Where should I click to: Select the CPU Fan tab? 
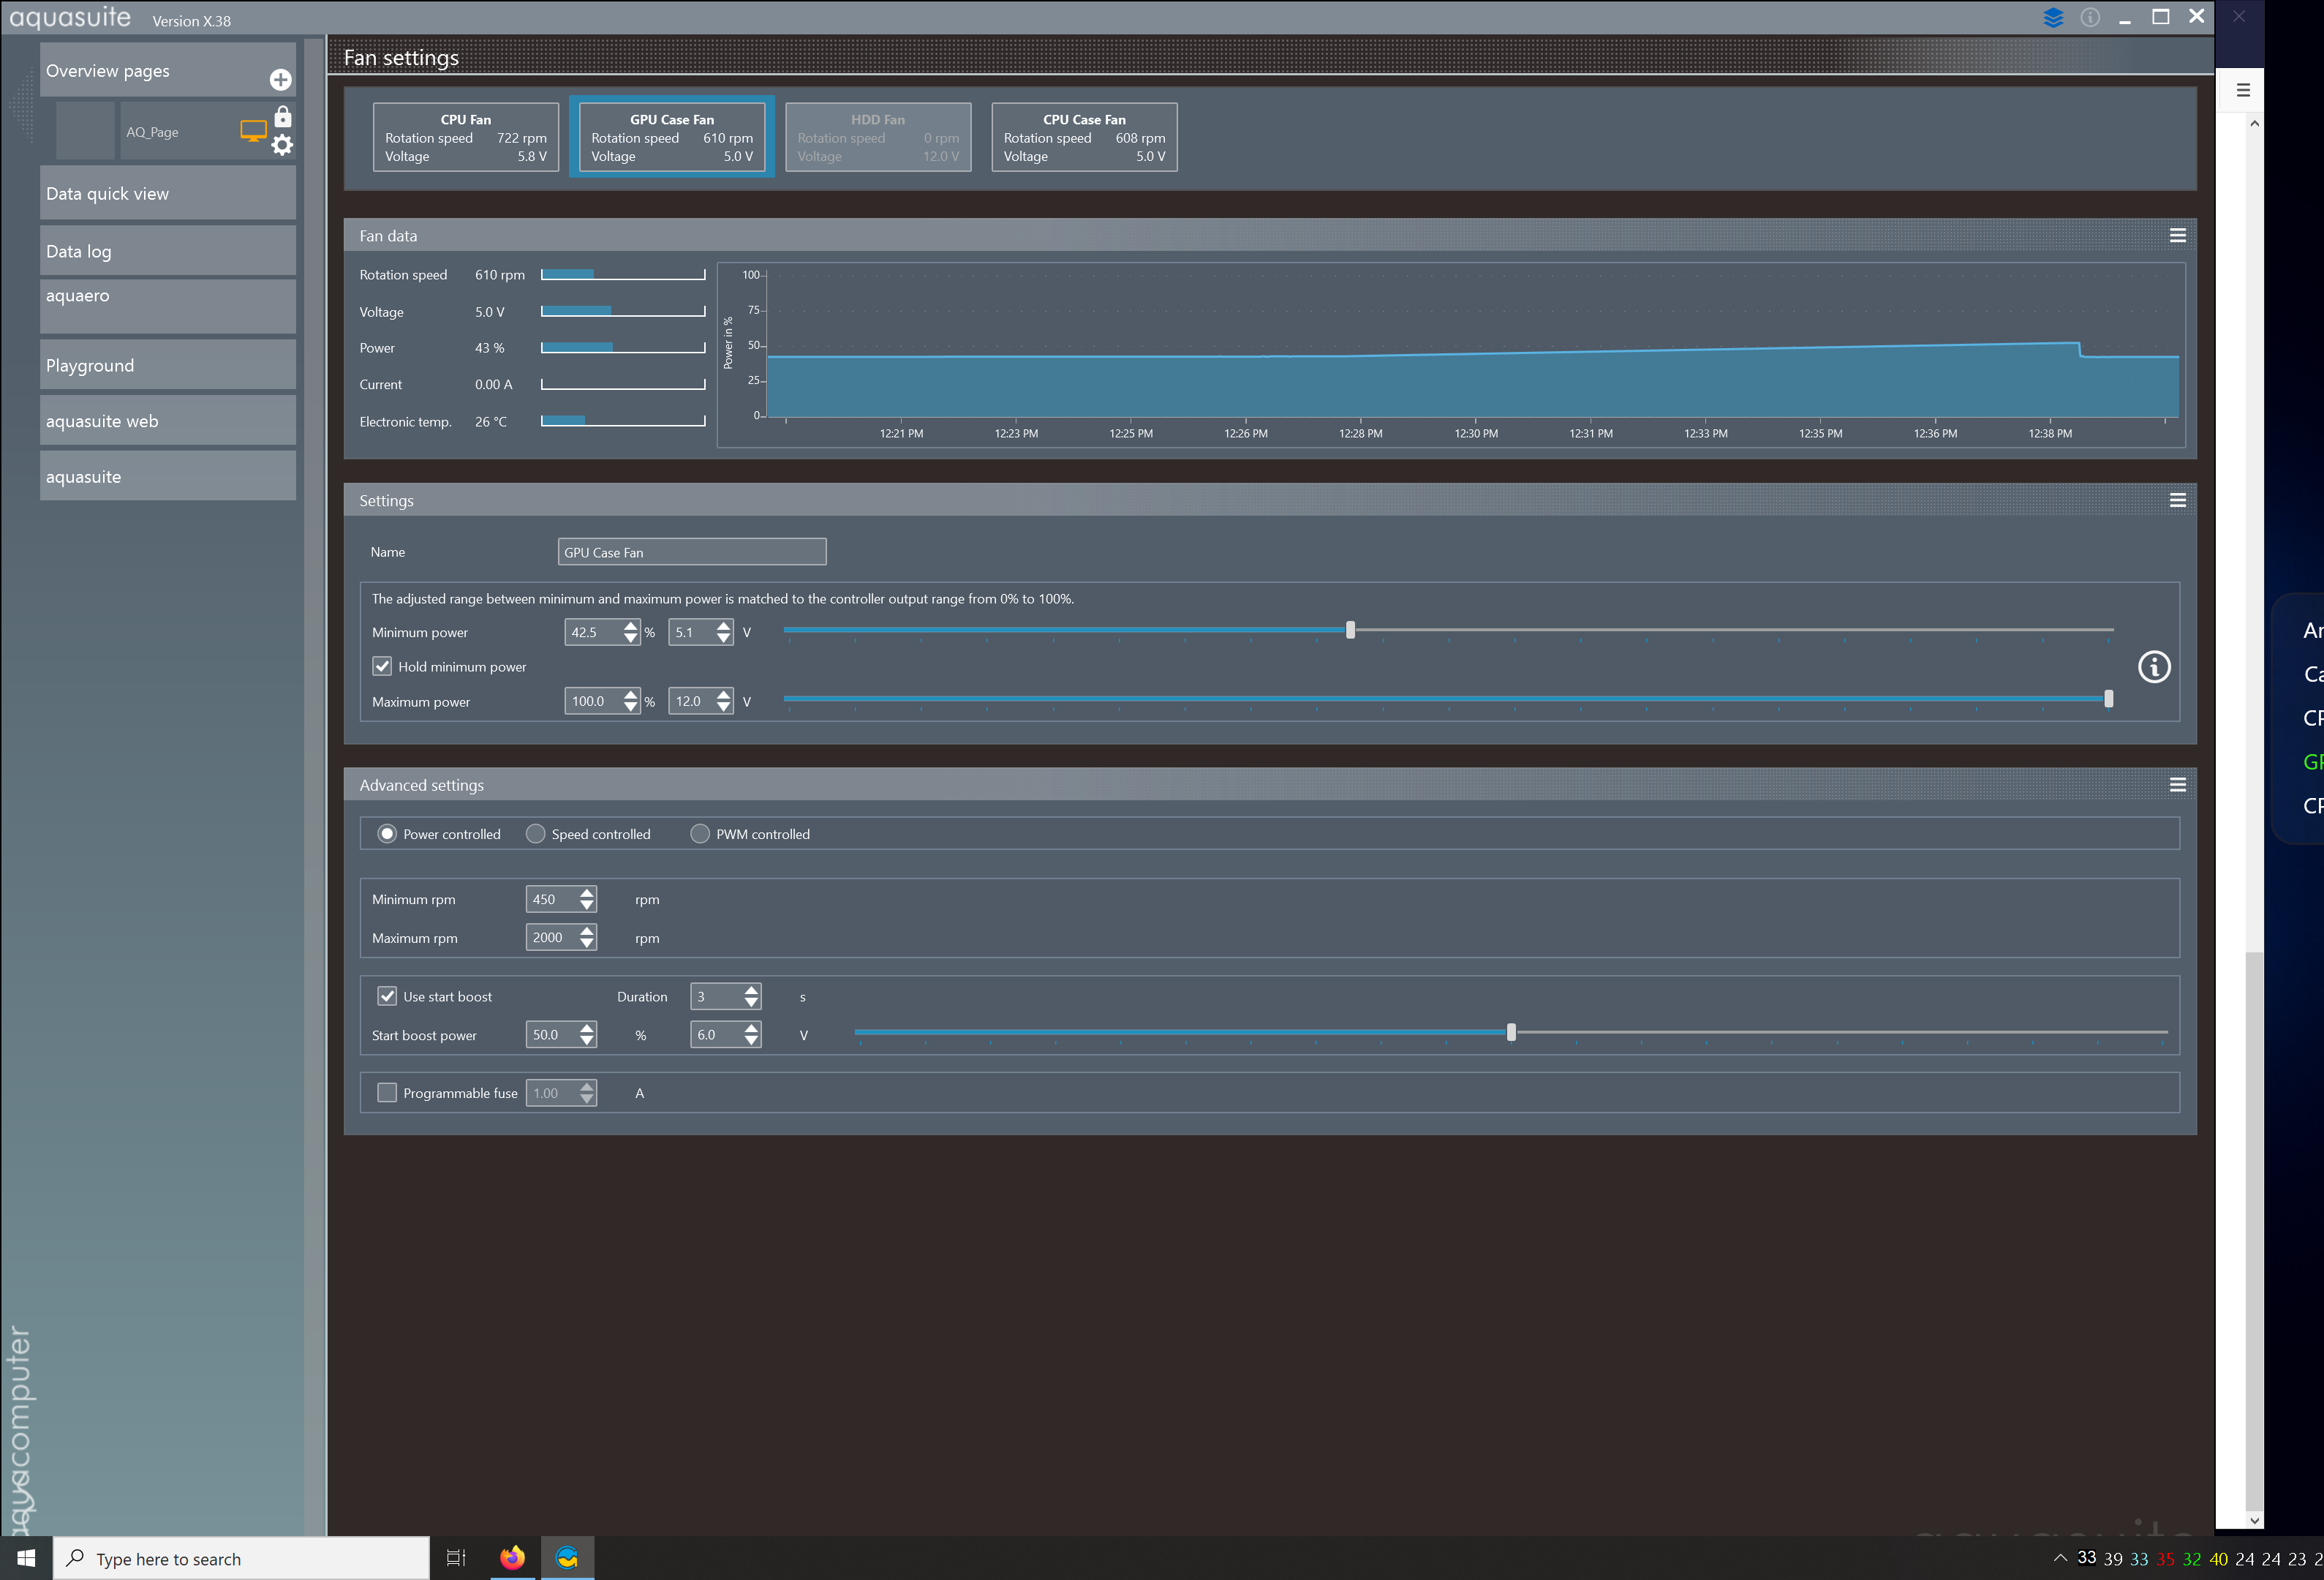[465, 137]
